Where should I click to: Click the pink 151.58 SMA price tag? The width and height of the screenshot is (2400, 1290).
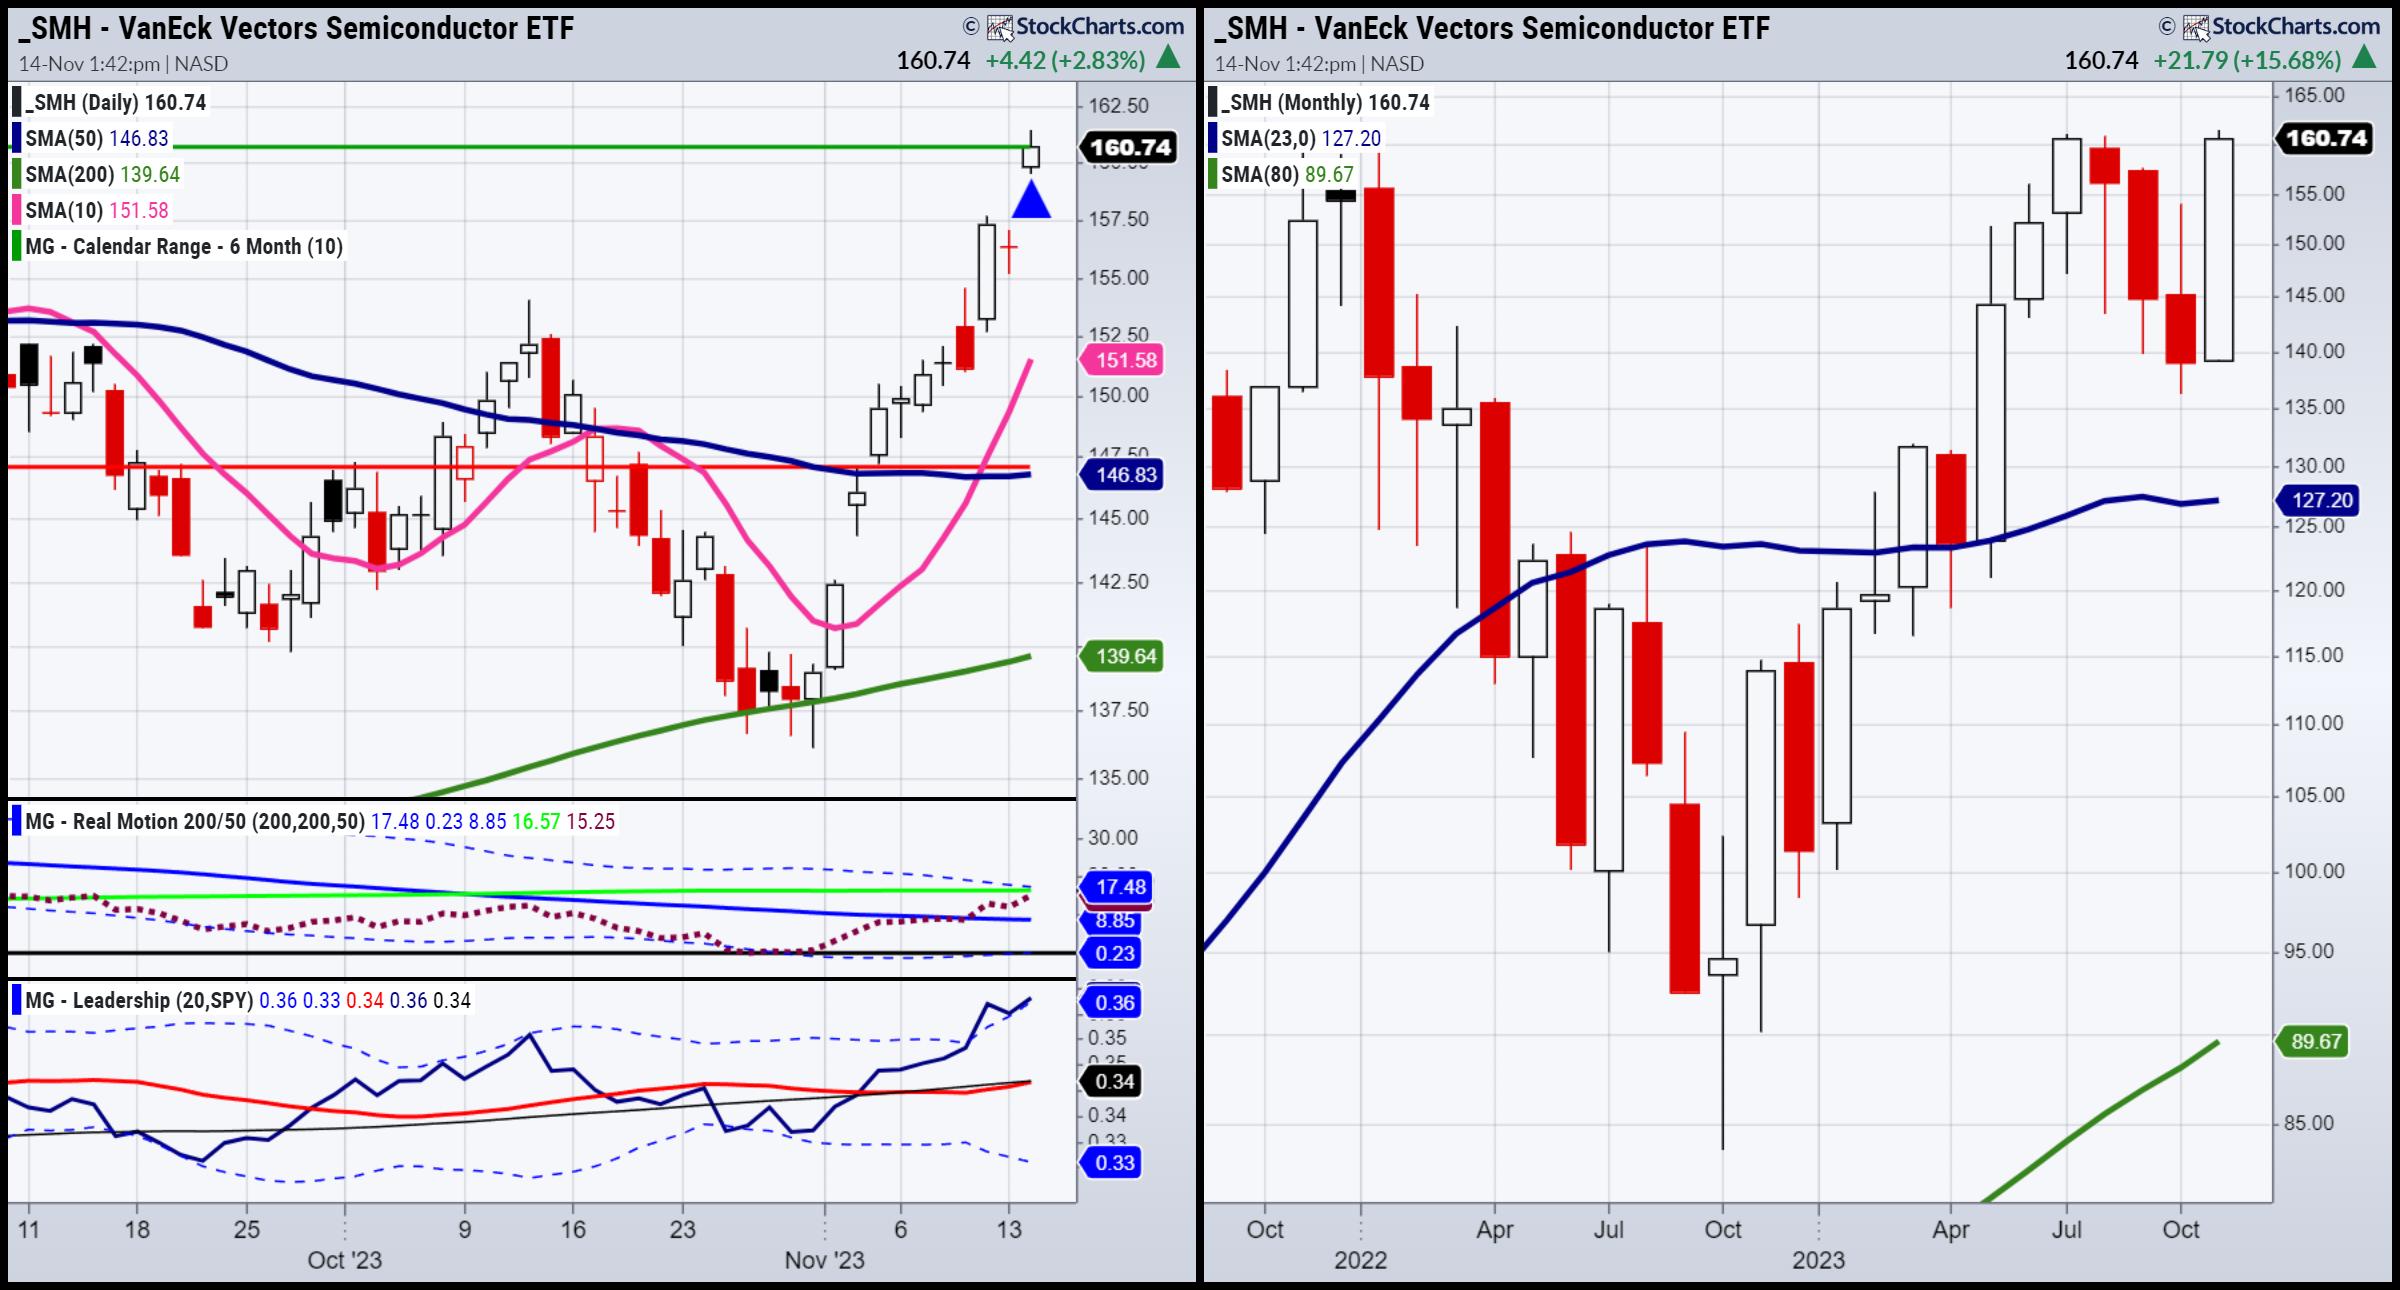(1126, 360)
